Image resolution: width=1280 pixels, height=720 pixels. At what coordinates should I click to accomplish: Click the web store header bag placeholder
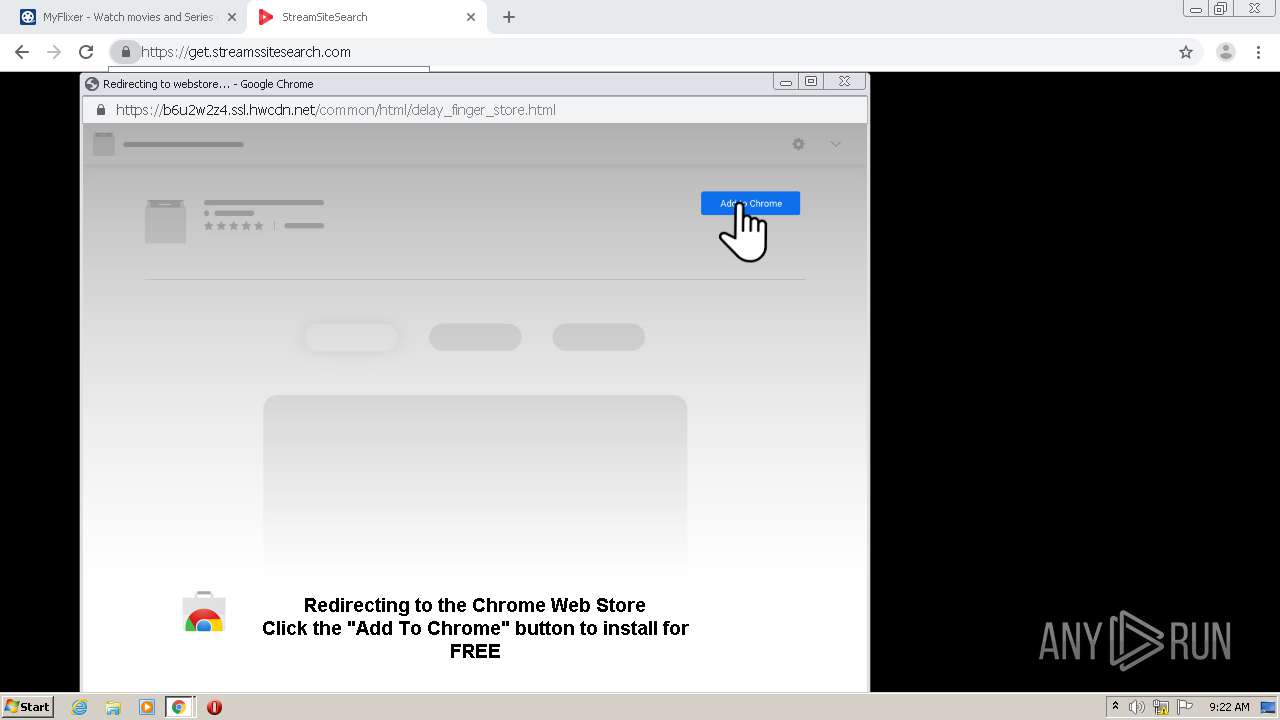pos(104,144)
